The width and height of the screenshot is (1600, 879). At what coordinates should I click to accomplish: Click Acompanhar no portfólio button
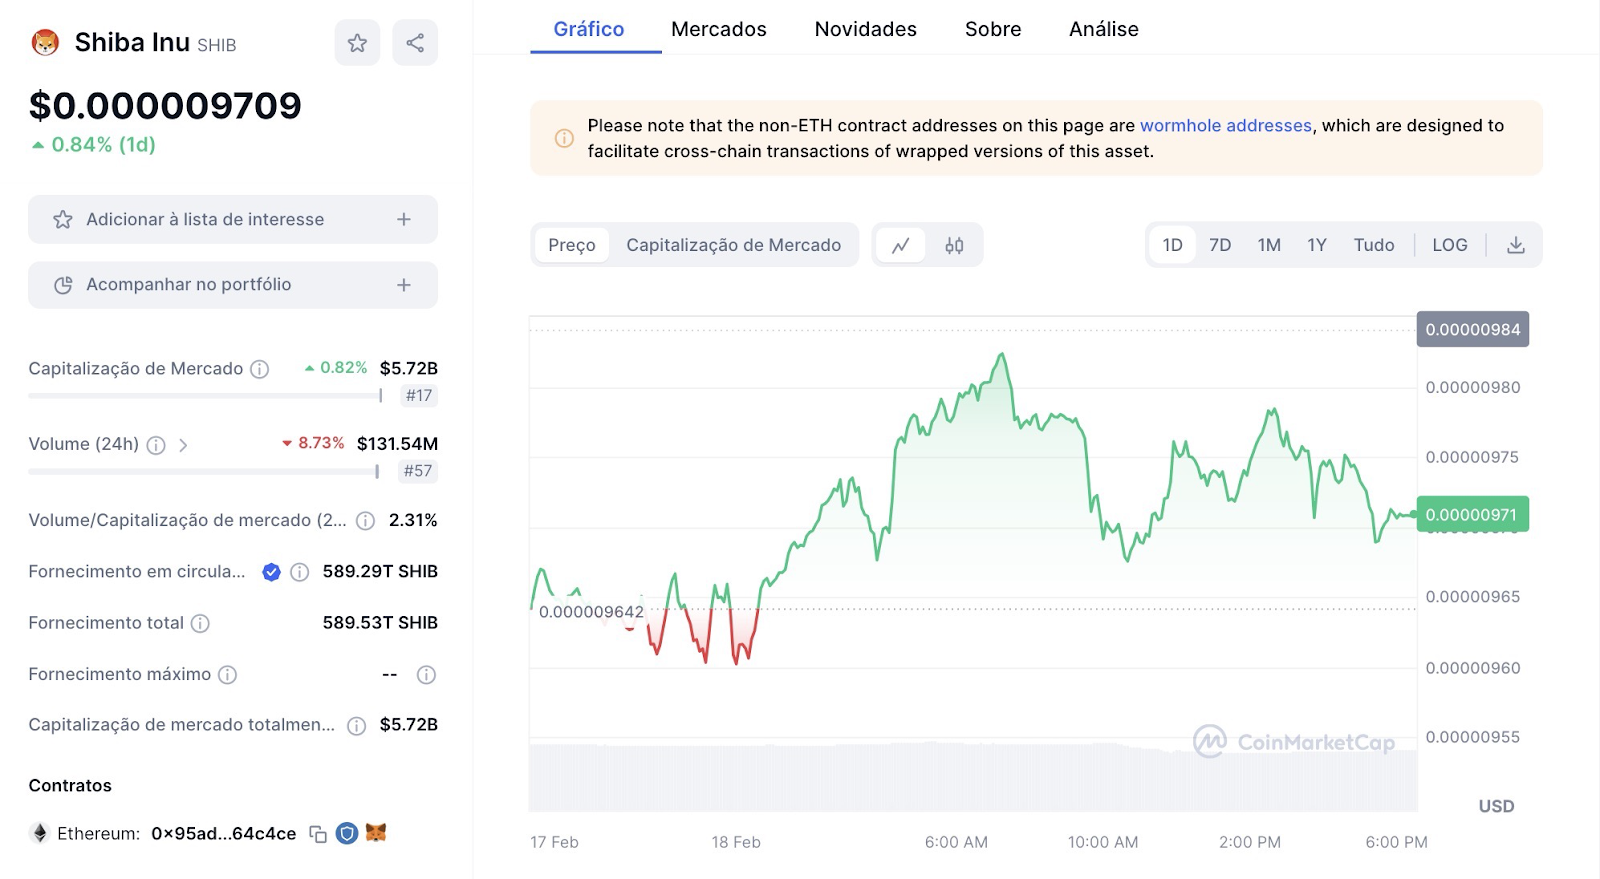coord(233,285)
